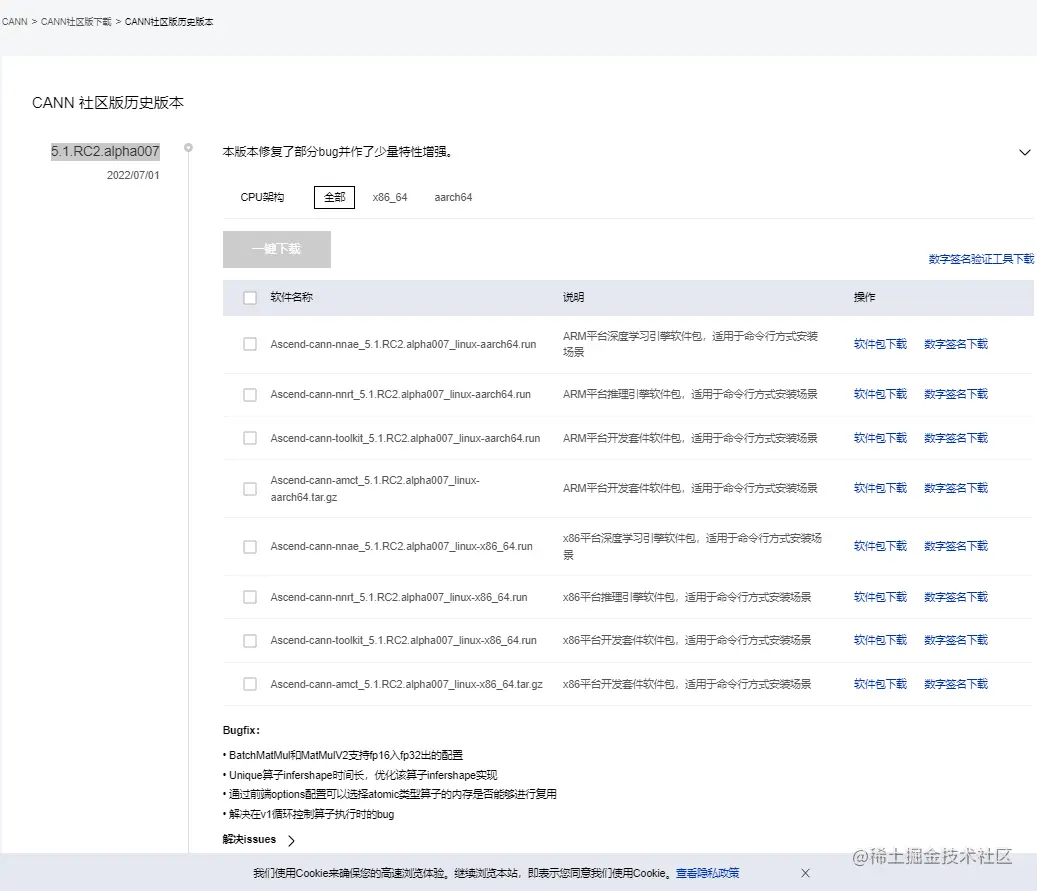
Task: Download digital signature for nnae aarch64
Action: coord(956,344)
